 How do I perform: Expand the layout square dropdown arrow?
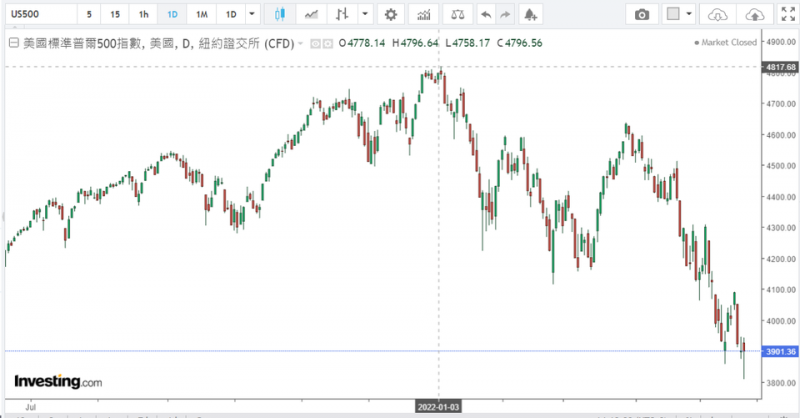click(690, 15)
